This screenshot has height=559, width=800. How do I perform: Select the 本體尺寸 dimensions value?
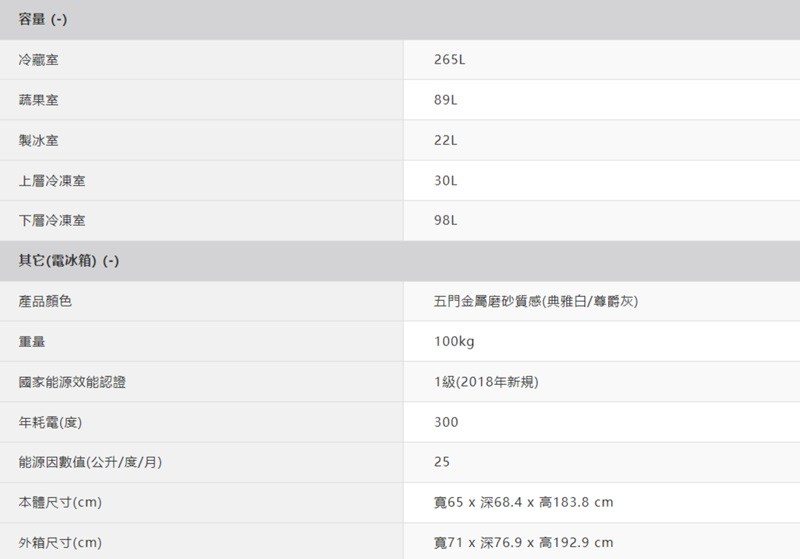[523, 502]
